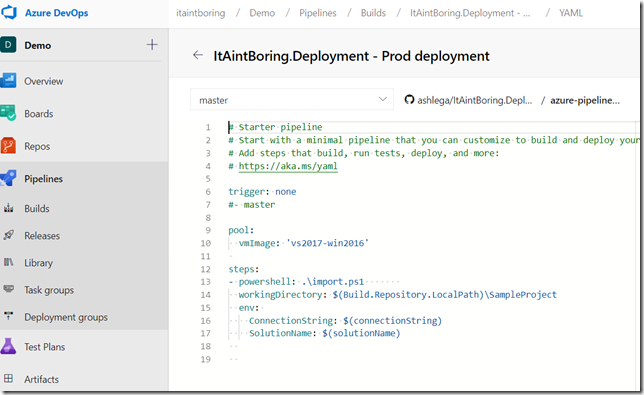
Task: Click the 'env:' line in editor
Action: [x=249, y=308]
